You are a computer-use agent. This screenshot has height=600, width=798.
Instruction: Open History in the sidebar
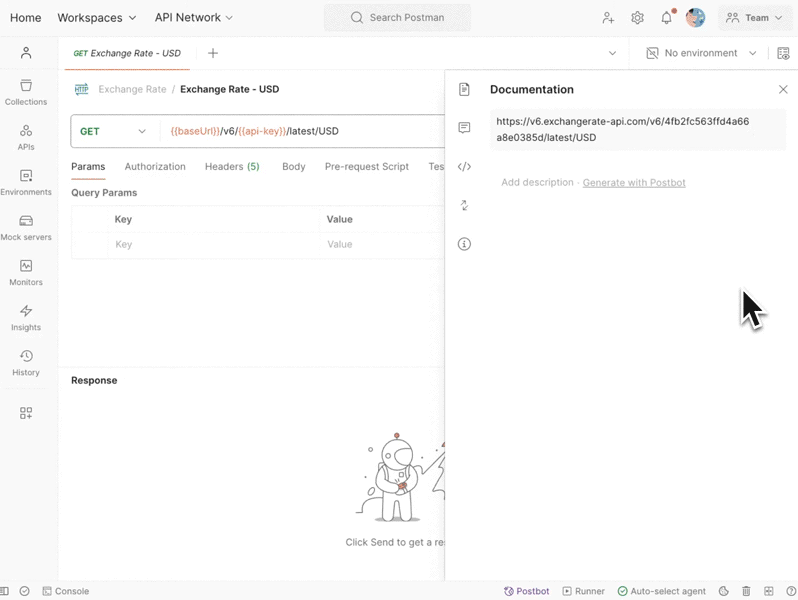[26, 362]
